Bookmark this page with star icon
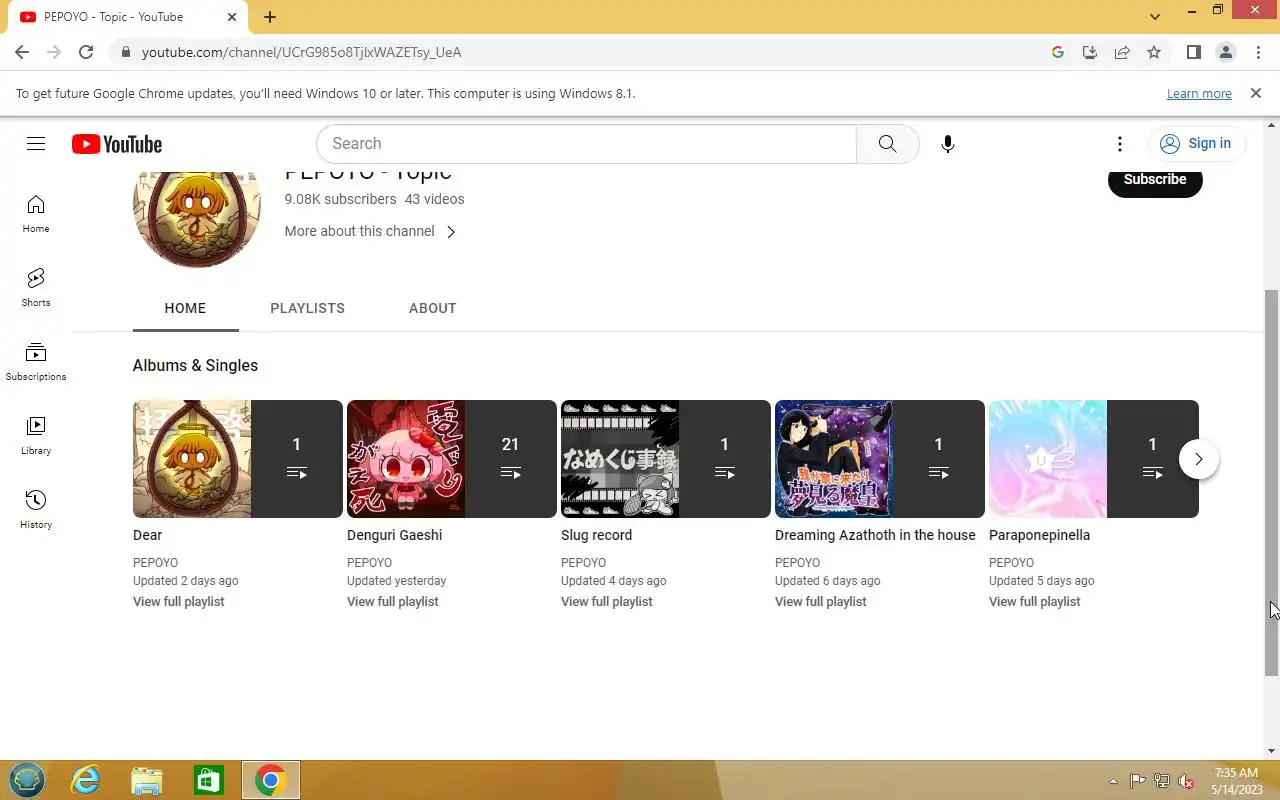This screenshot has height=800, width=1280. click(1154, 52)
